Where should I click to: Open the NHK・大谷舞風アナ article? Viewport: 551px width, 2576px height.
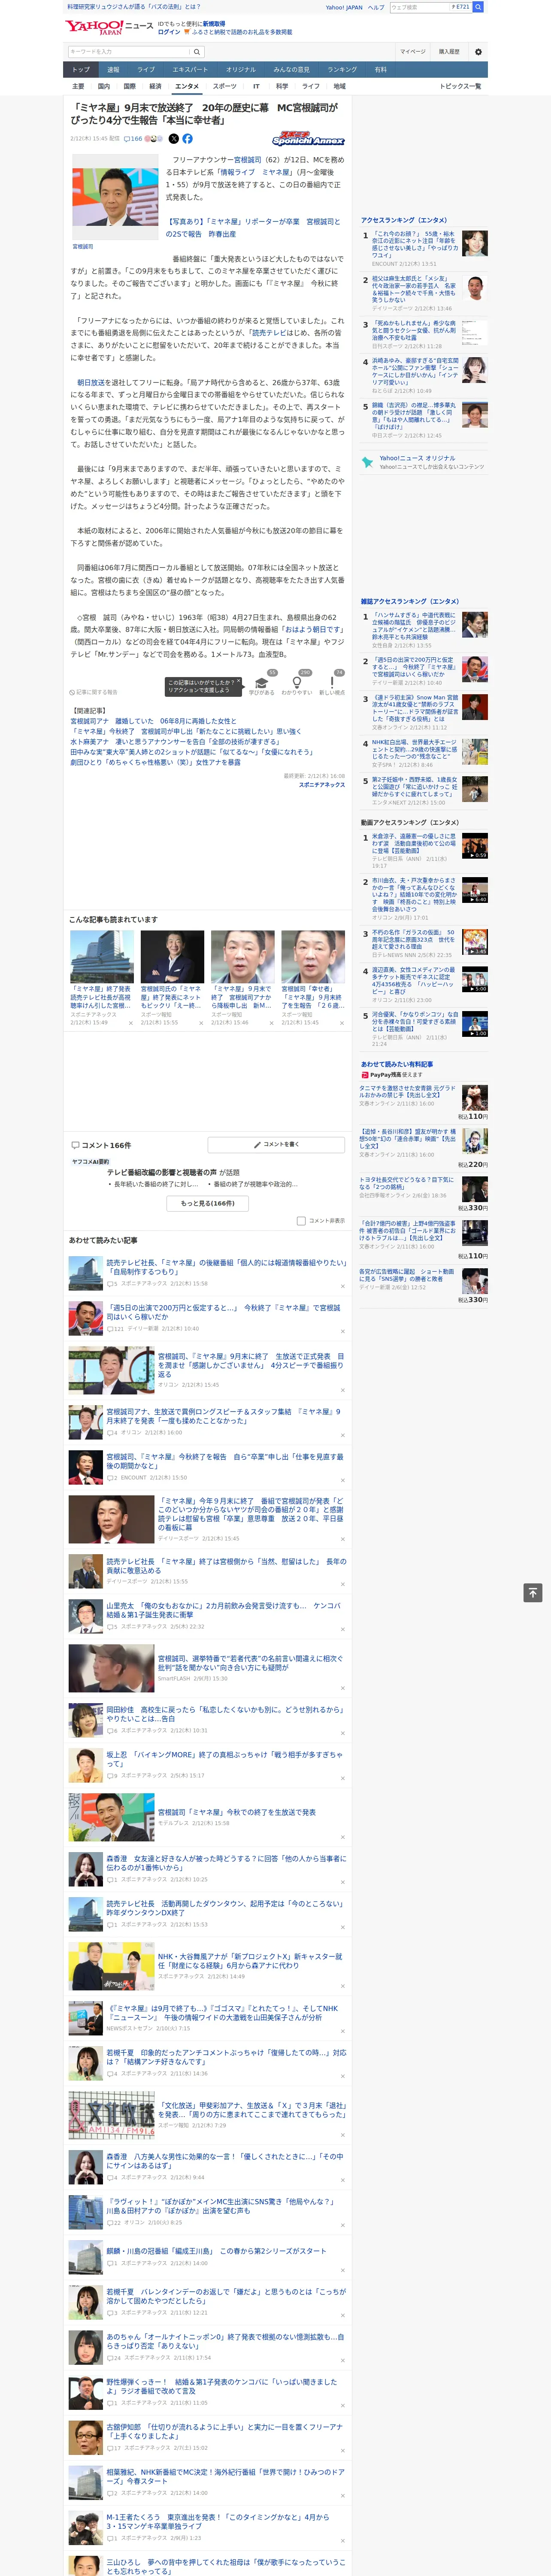pyautogui.click(x=250, y=1961)
